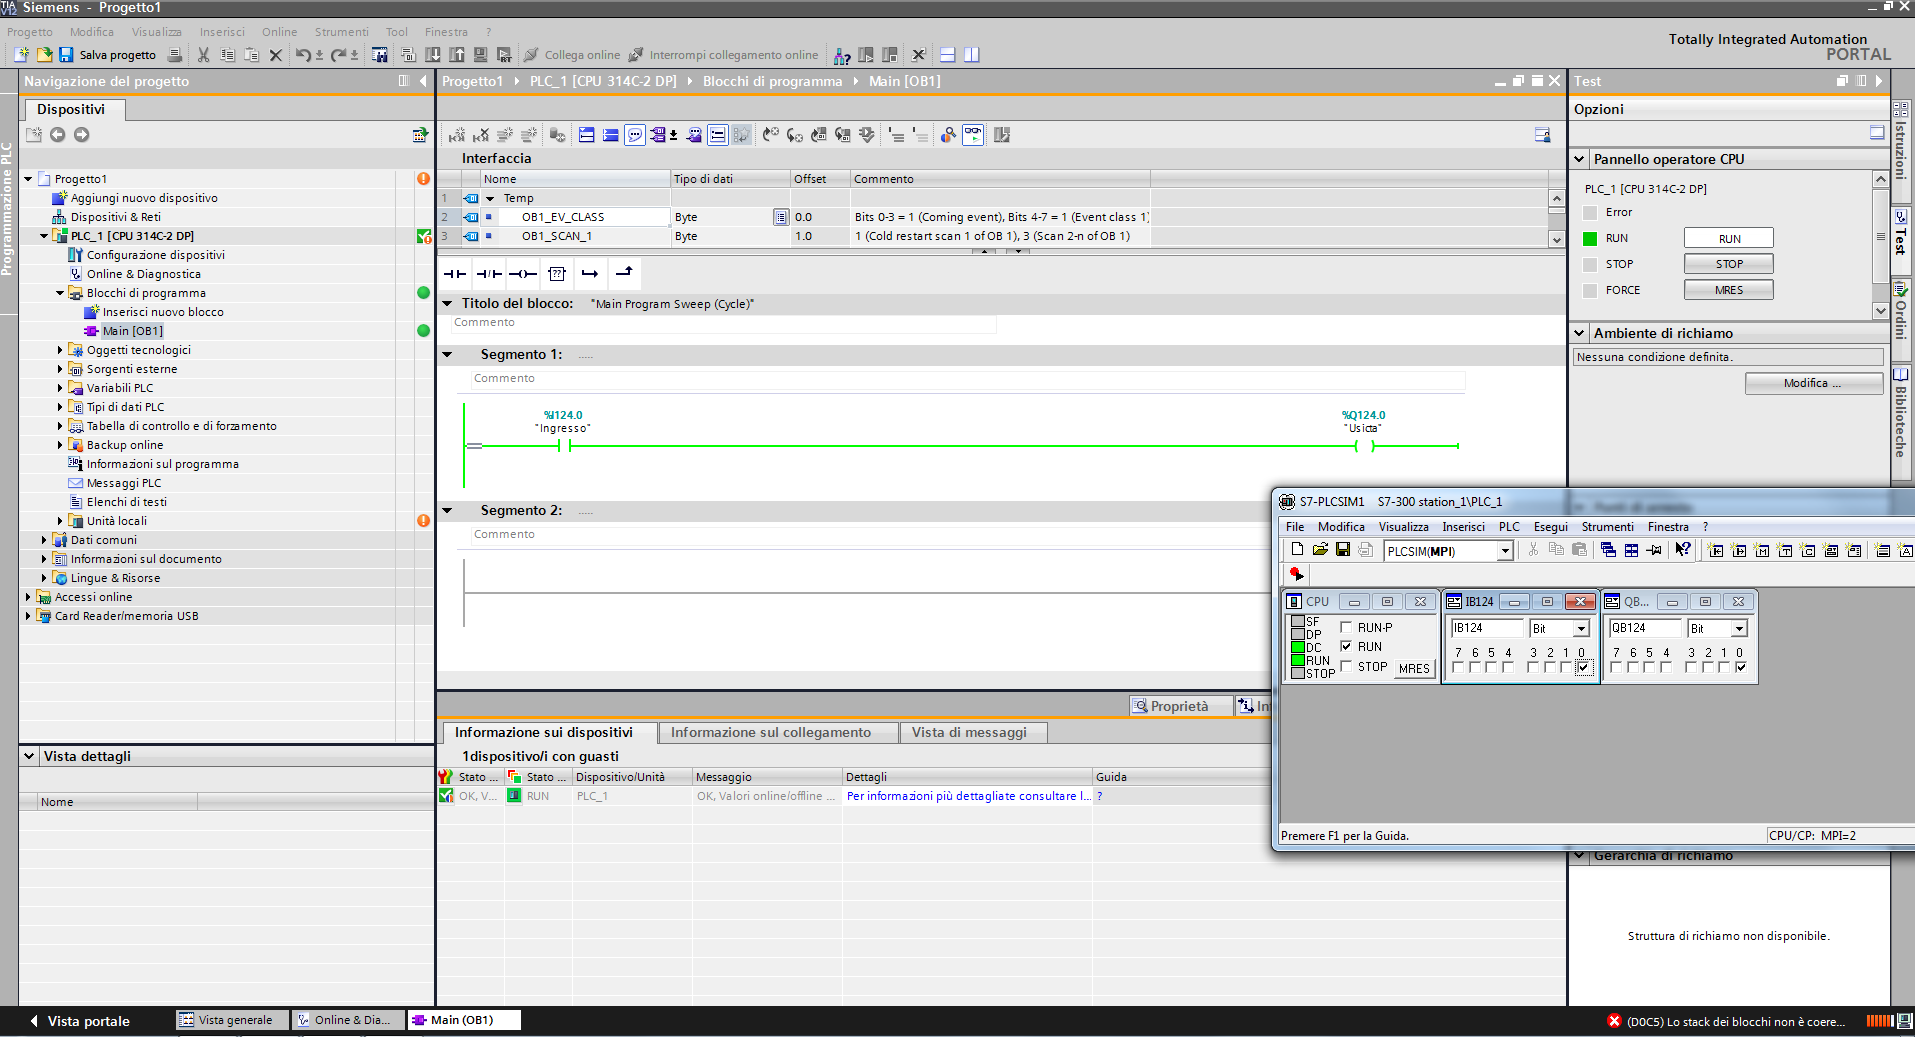Click the save project disk icon
1915x1037 pixels.
coord(66,55)
